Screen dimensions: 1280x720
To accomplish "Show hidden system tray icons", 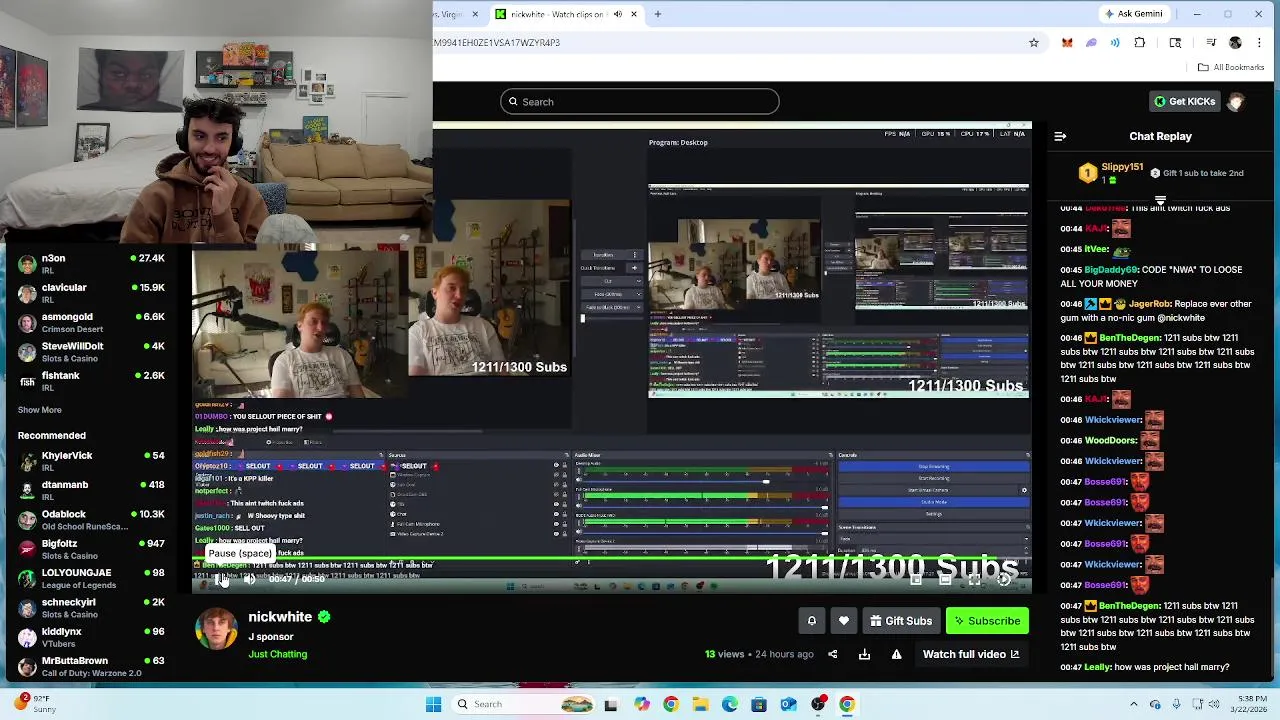I will [1133, 704].
